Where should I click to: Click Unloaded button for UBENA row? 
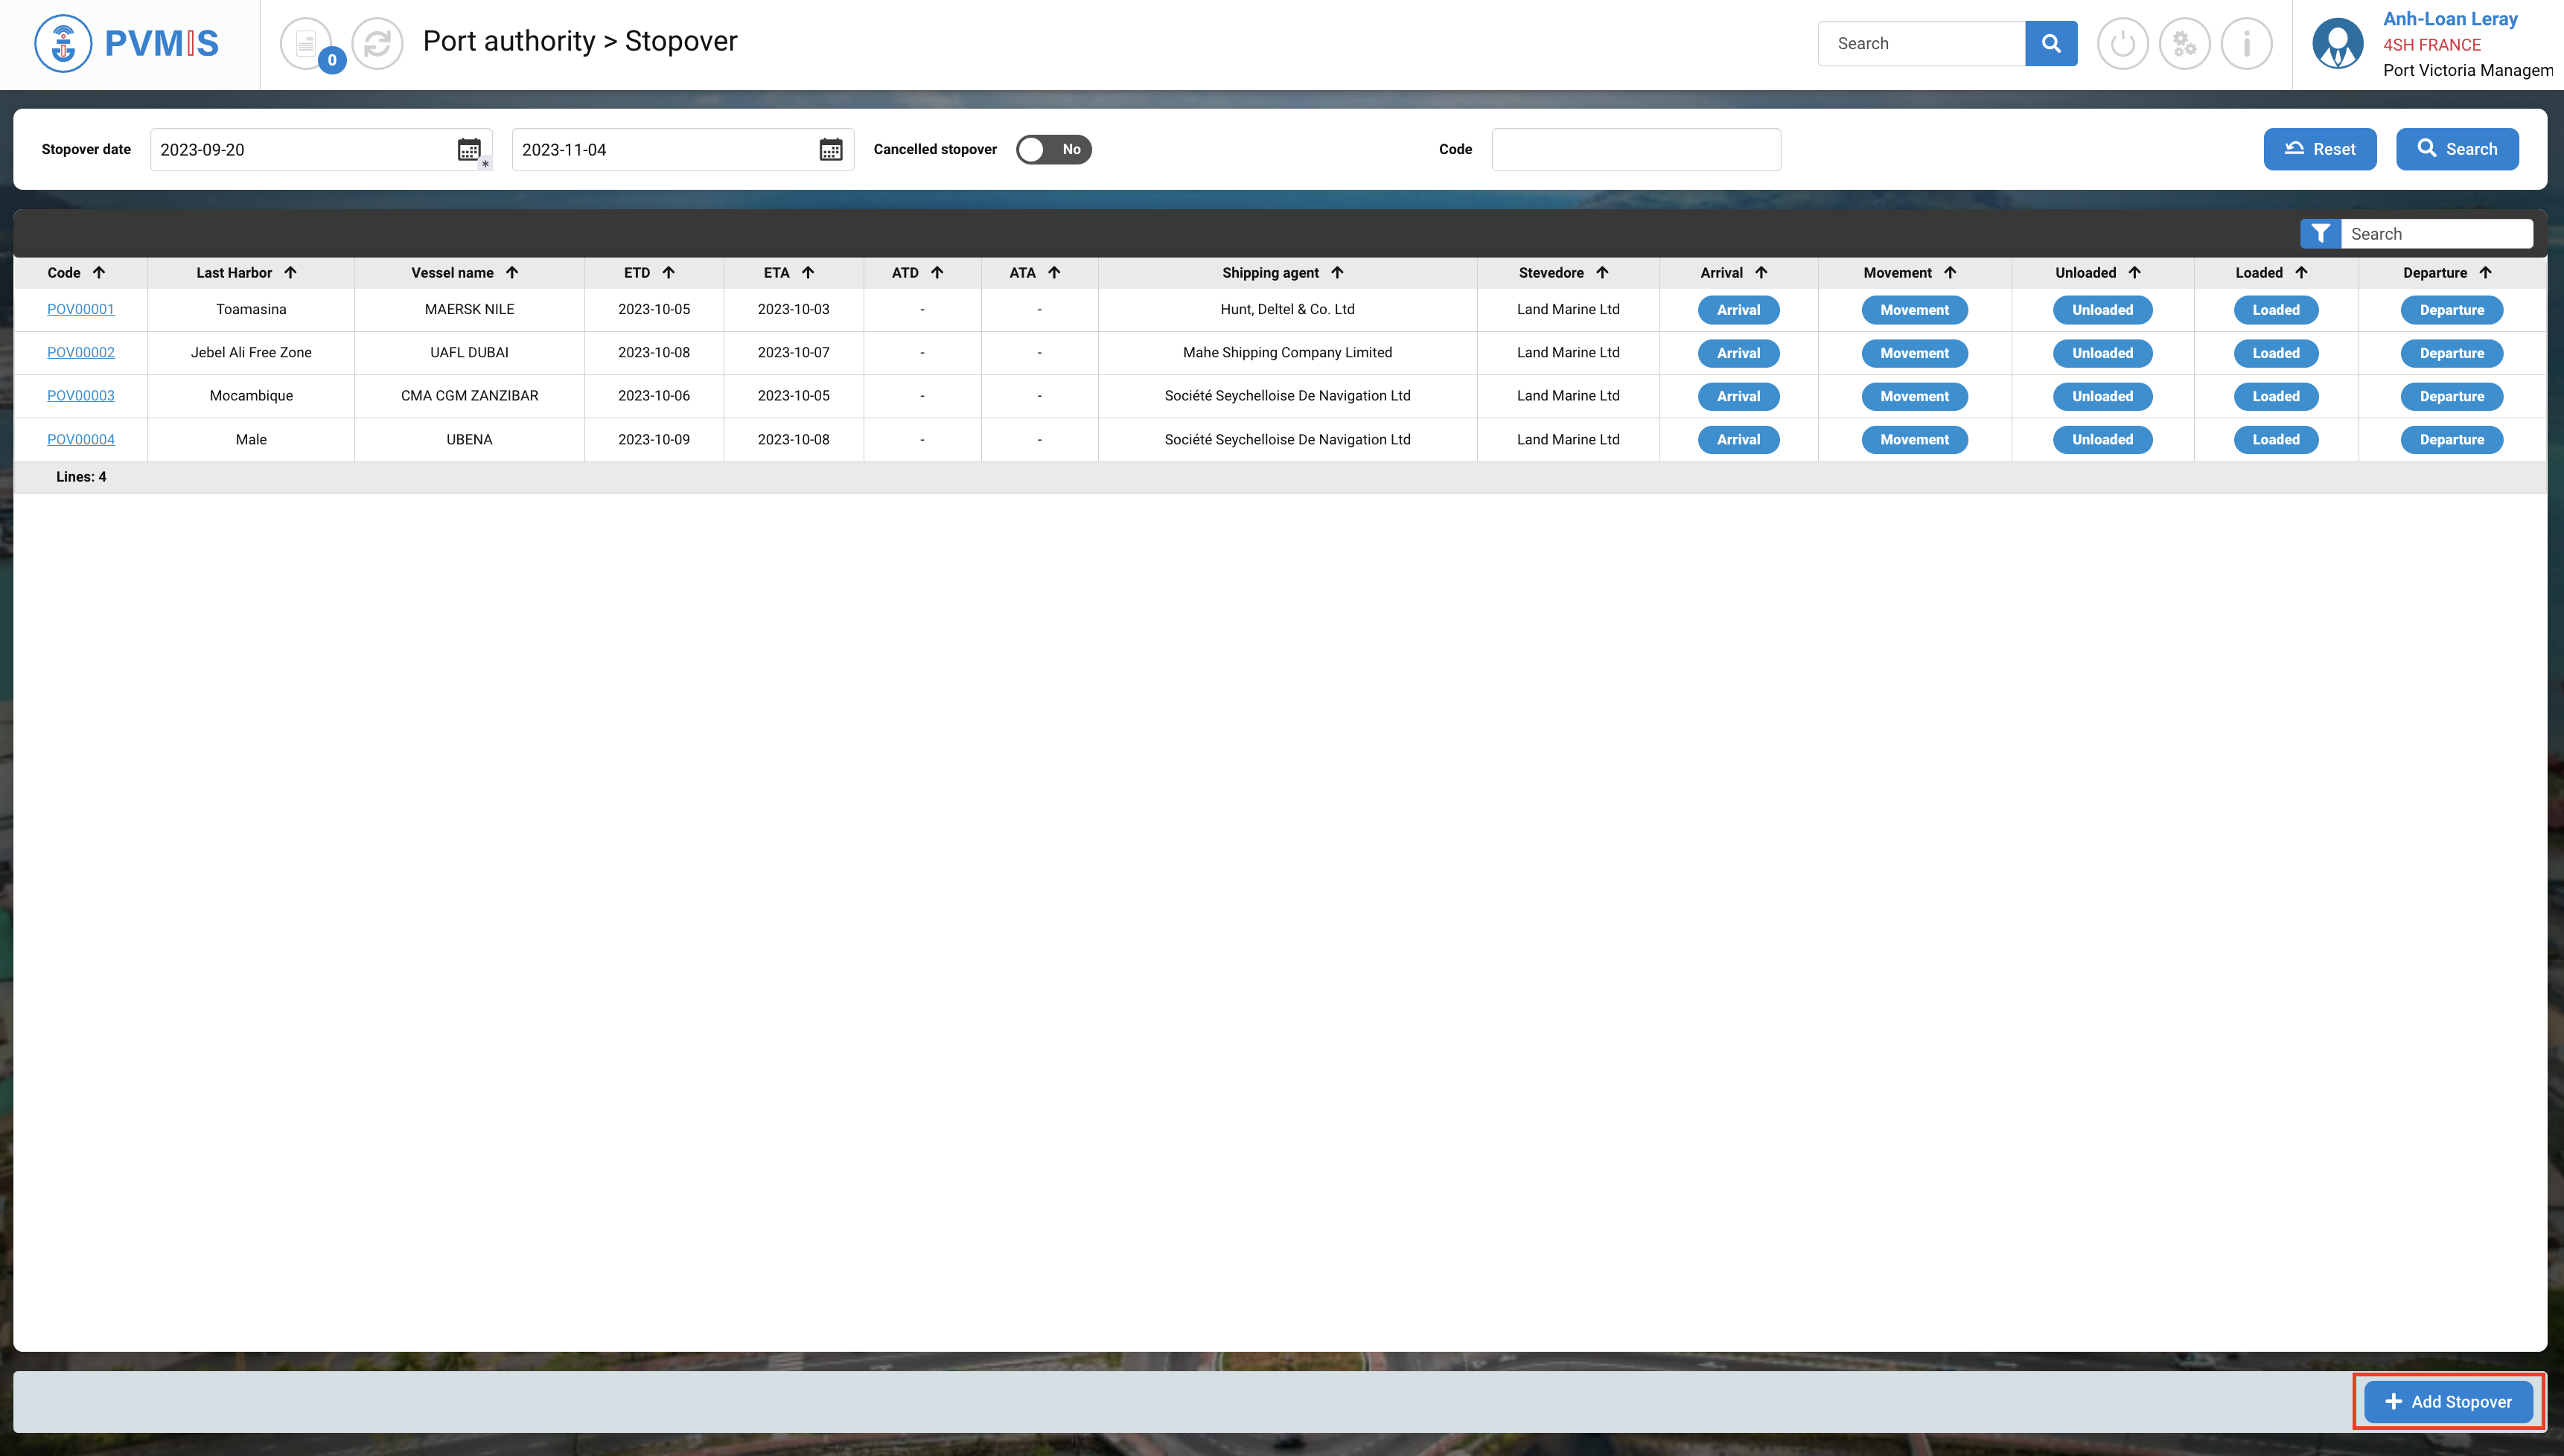coord(2102,440)
